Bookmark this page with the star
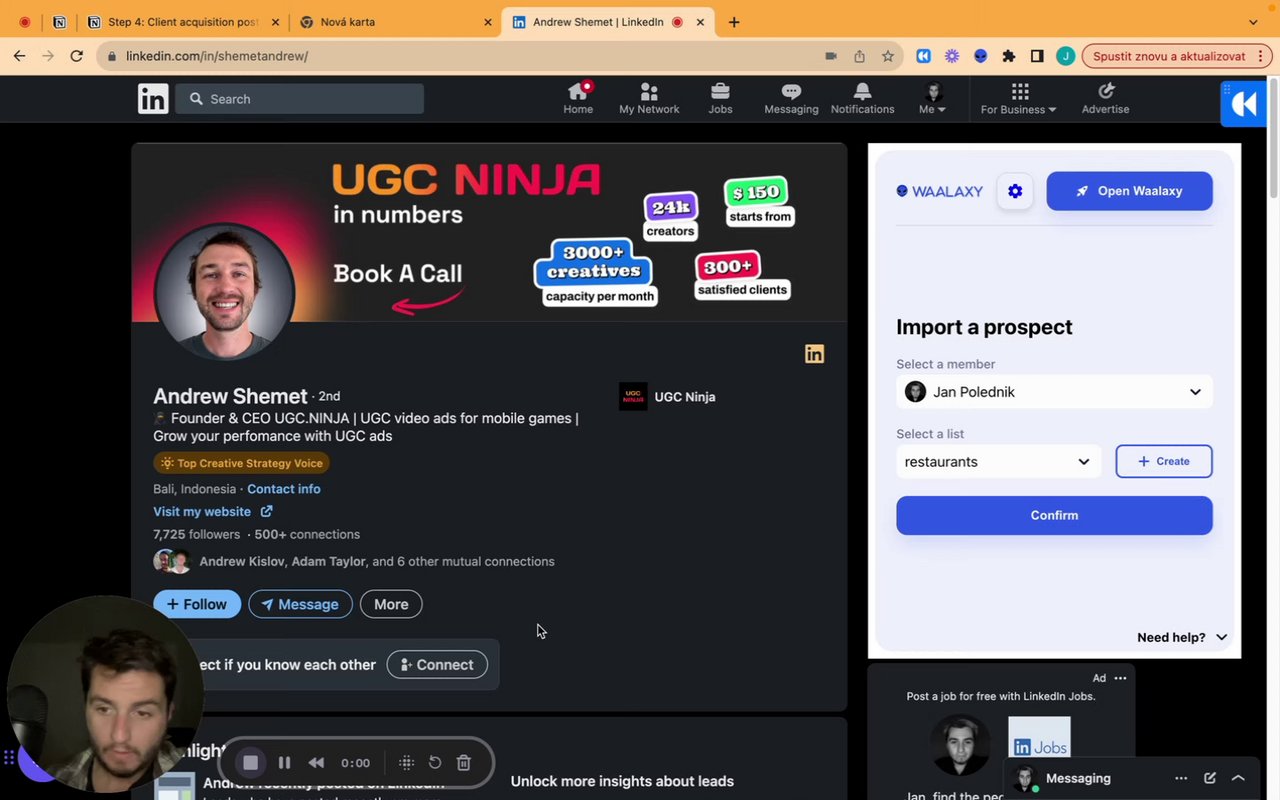 (x=888, y=56)
